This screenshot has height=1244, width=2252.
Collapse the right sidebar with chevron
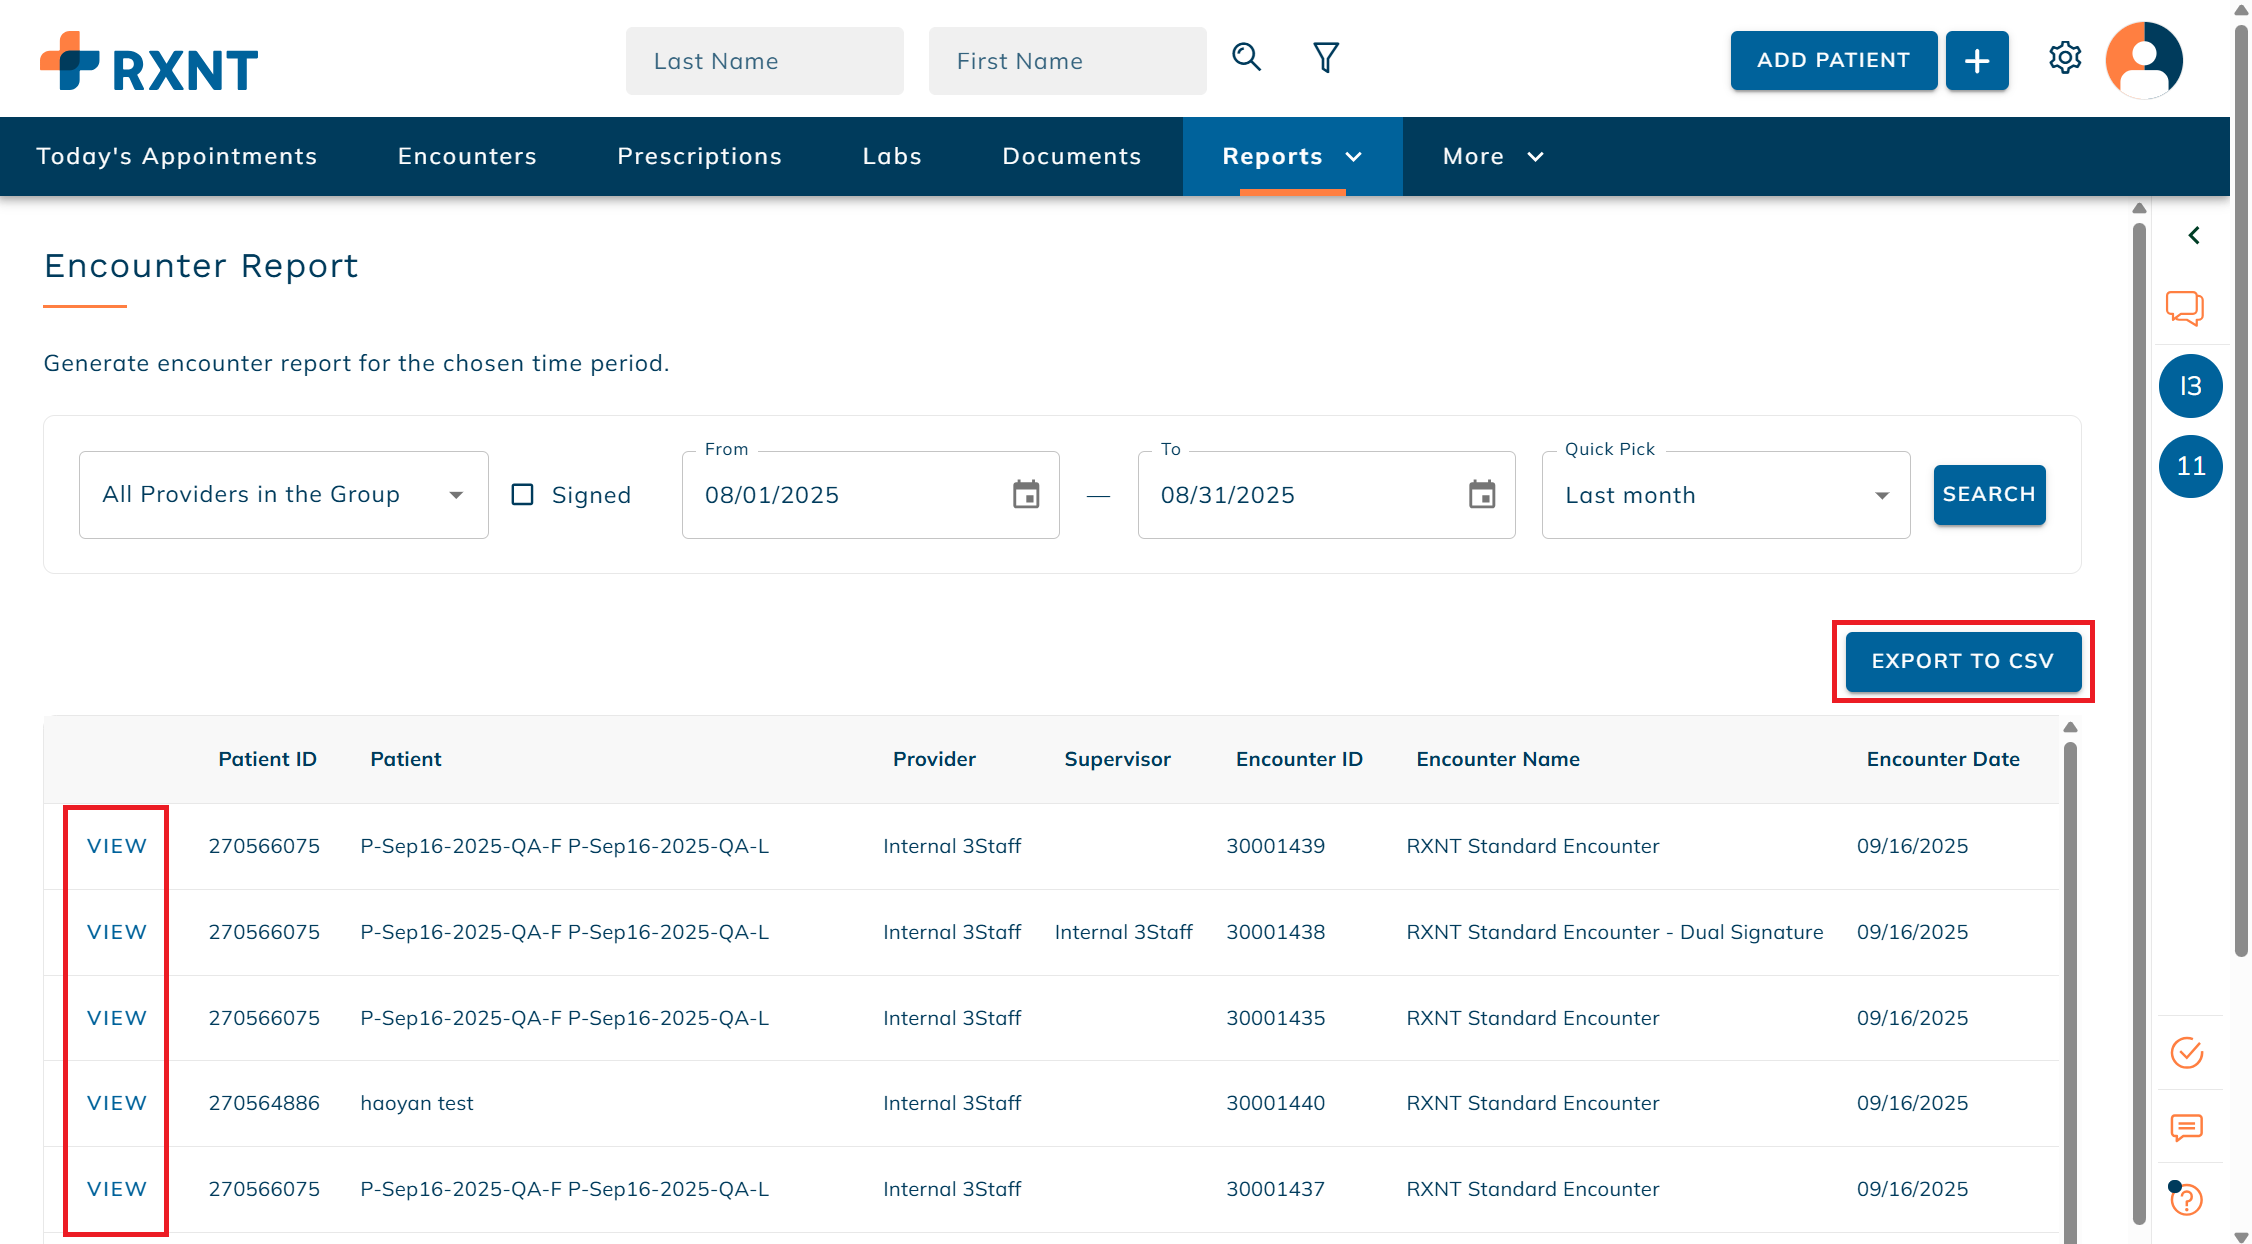2194,236
